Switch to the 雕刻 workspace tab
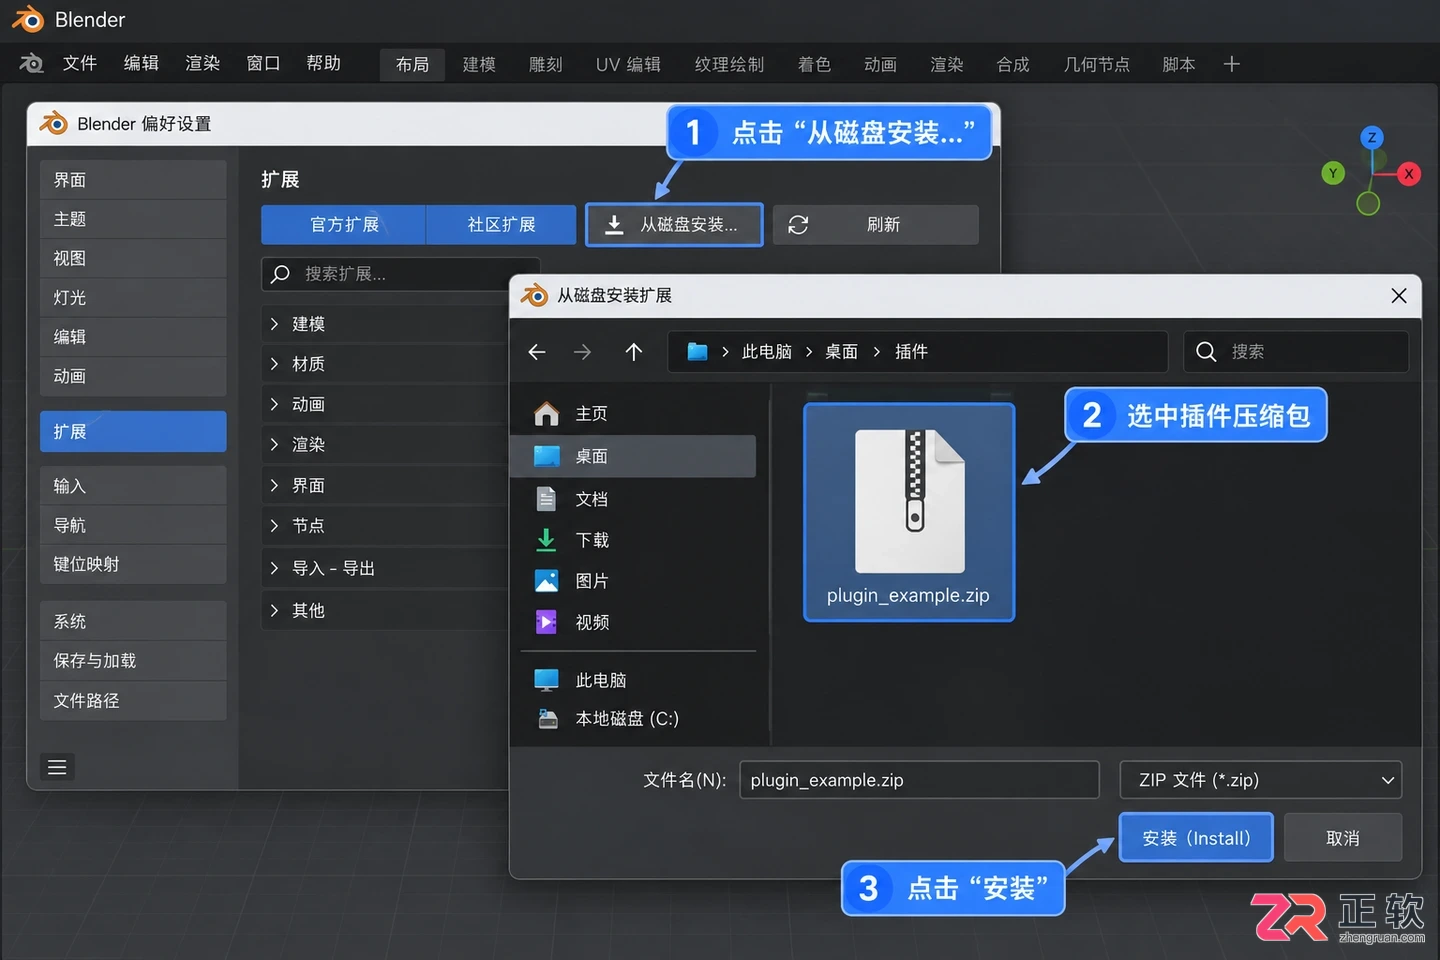The image size is (1440, 960). tap(545, 65)
